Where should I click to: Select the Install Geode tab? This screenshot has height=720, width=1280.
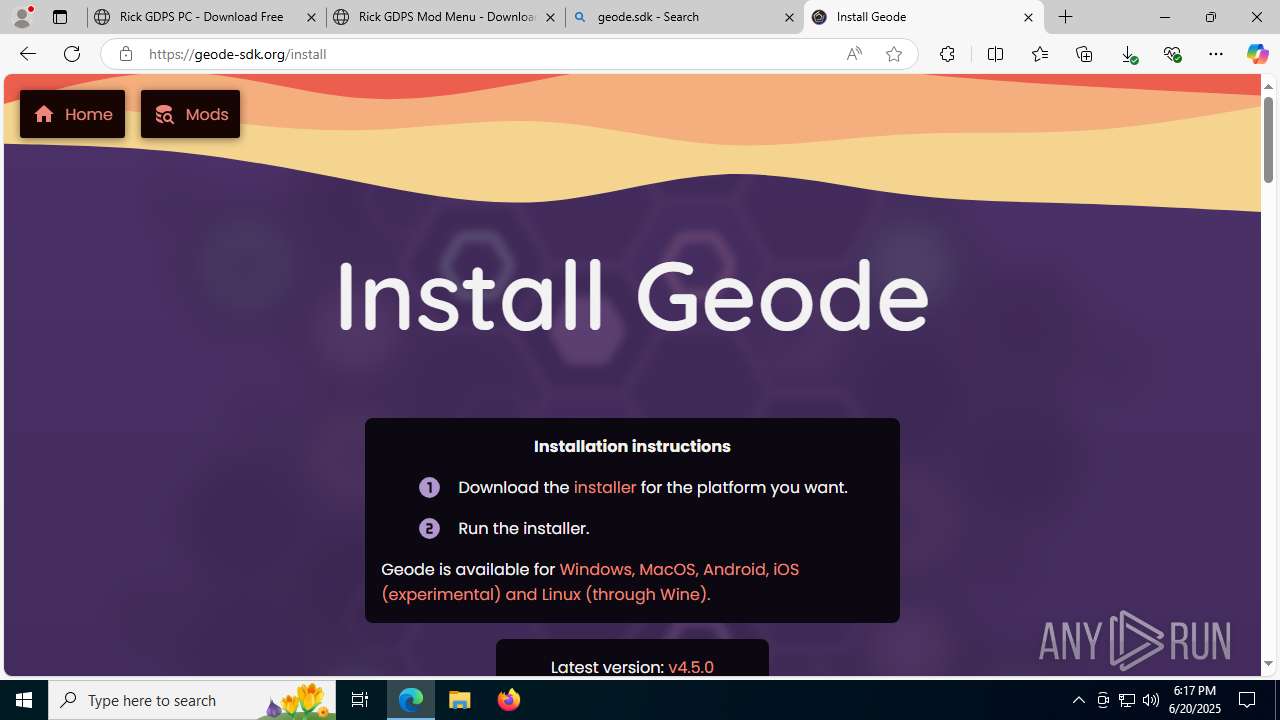922,17
